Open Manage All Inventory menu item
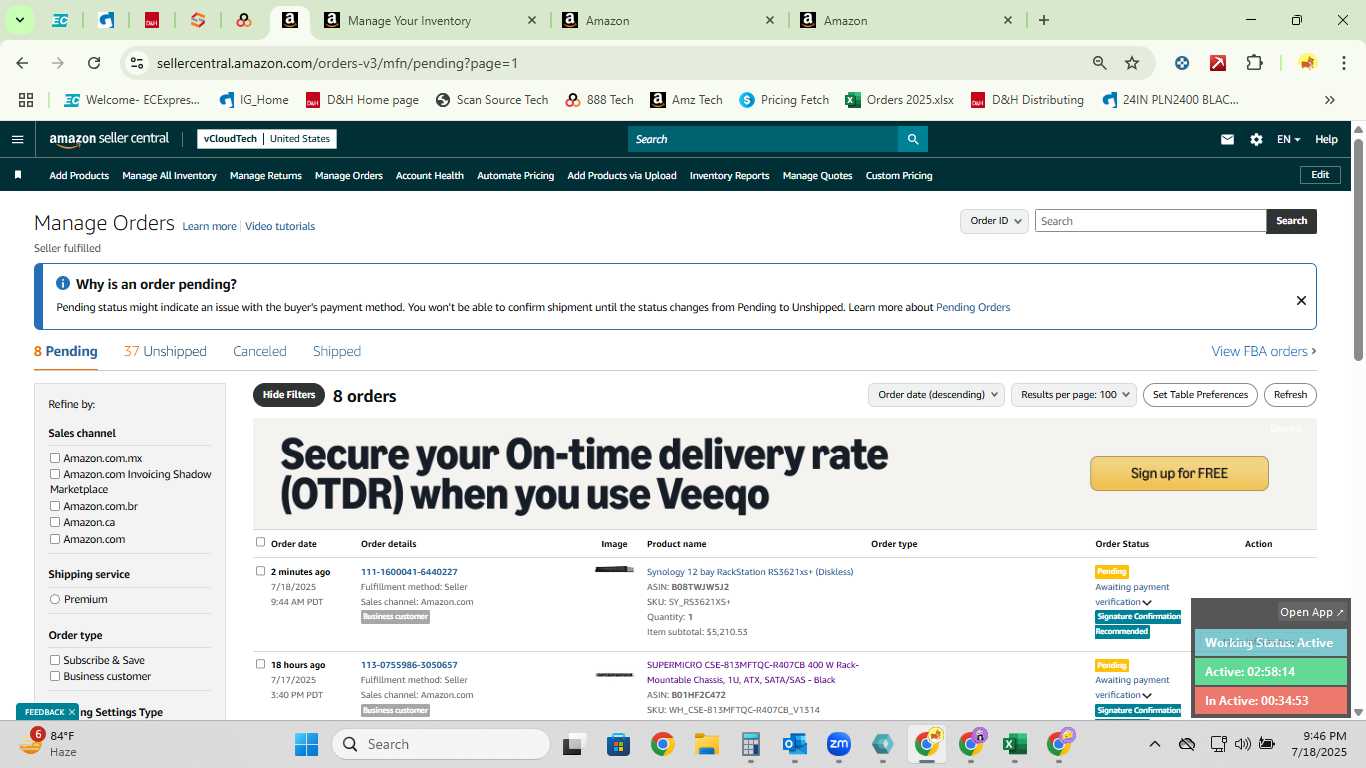The image size is (1366, 768). tap(169, 175)
